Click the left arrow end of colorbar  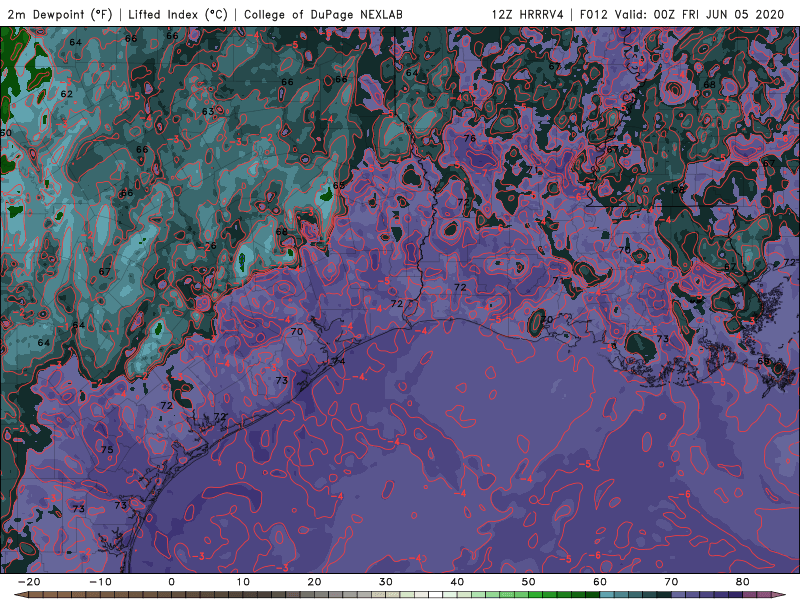(21, 595)
